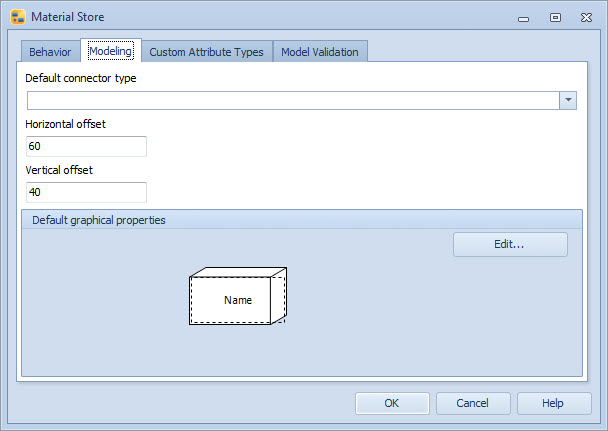Expand the Default connector type dropdown arrow
608x431 pixels.
568,100
